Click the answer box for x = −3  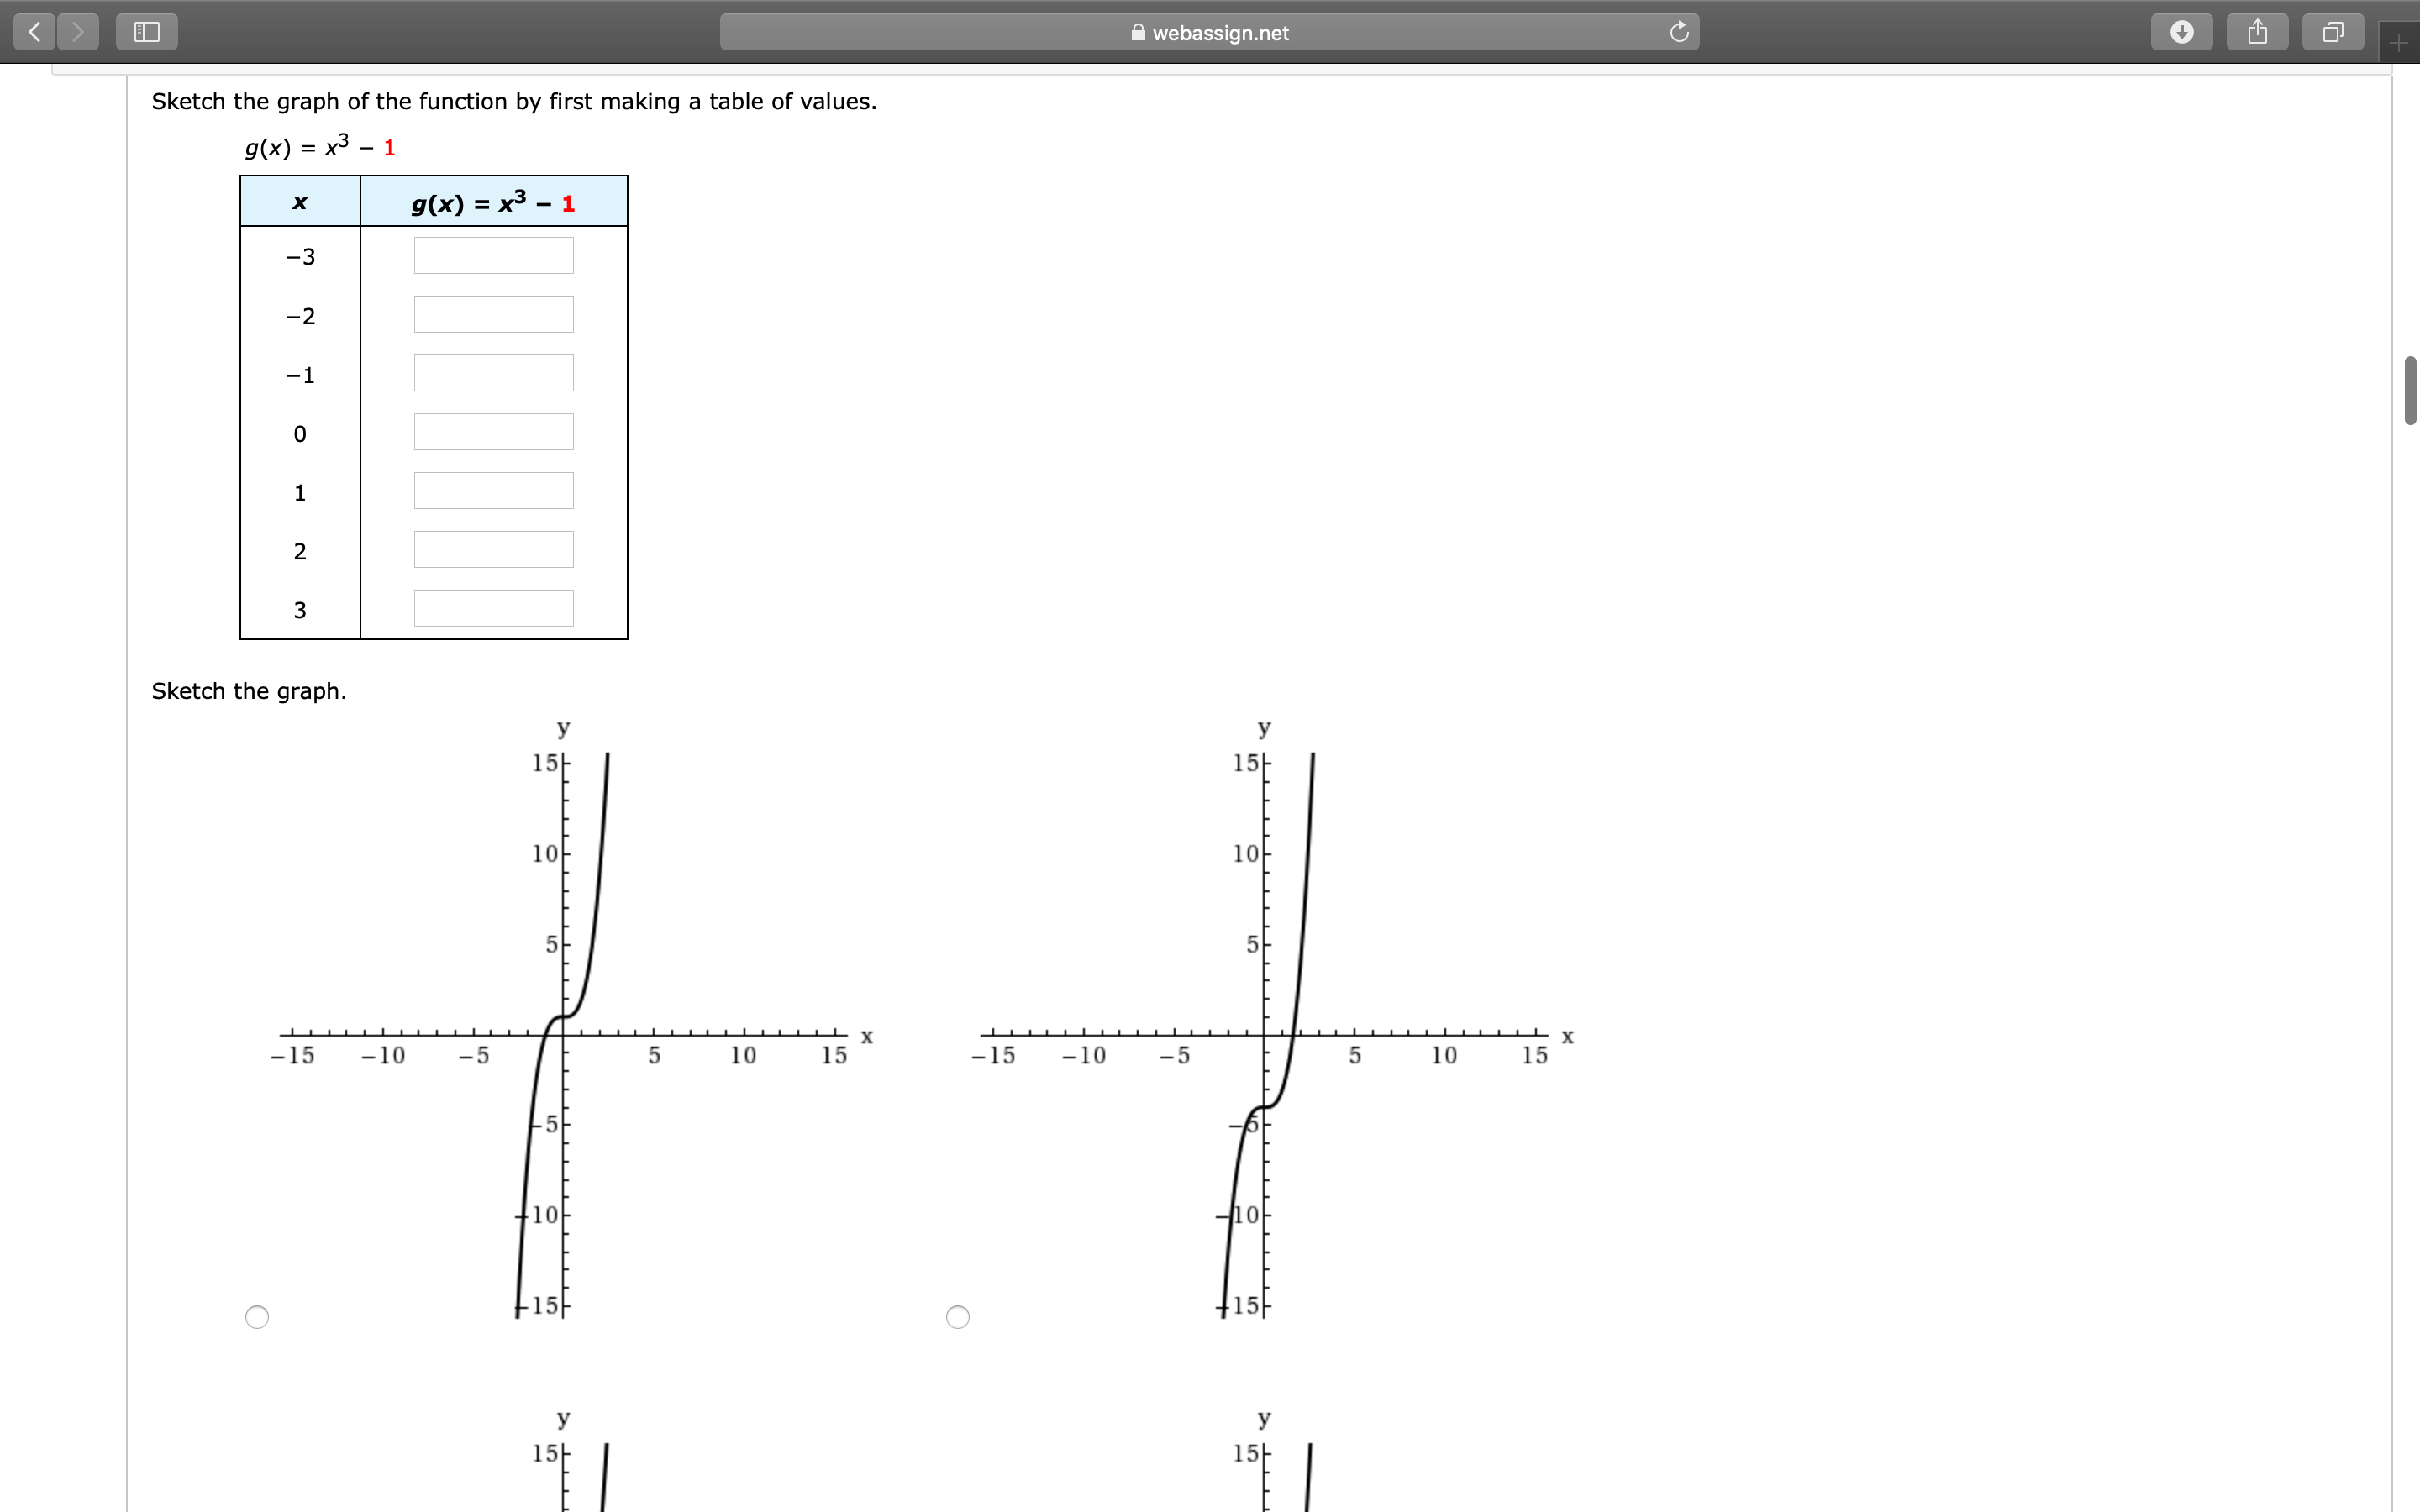493,256
